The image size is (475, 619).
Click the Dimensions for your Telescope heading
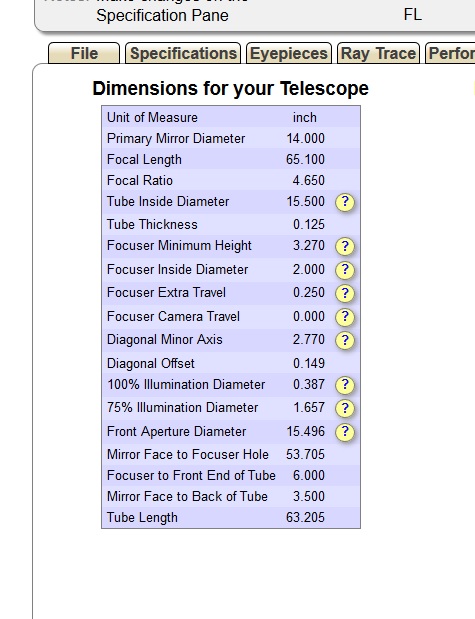point(230,88)
